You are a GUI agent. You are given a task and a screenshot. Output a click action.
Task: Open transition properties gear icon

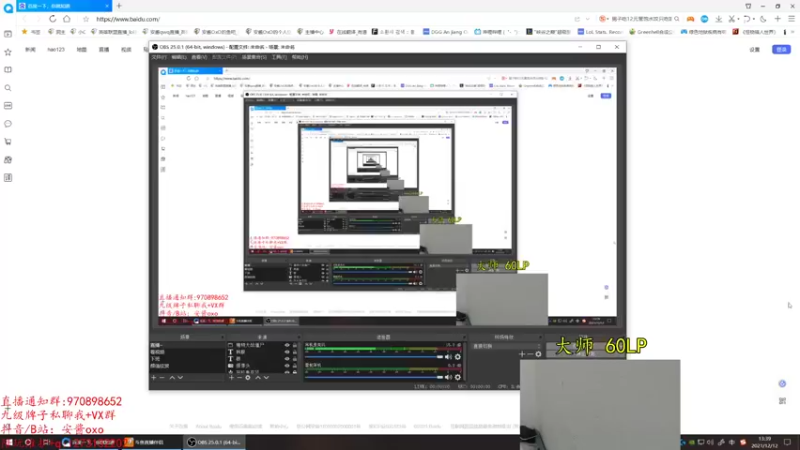538,354
